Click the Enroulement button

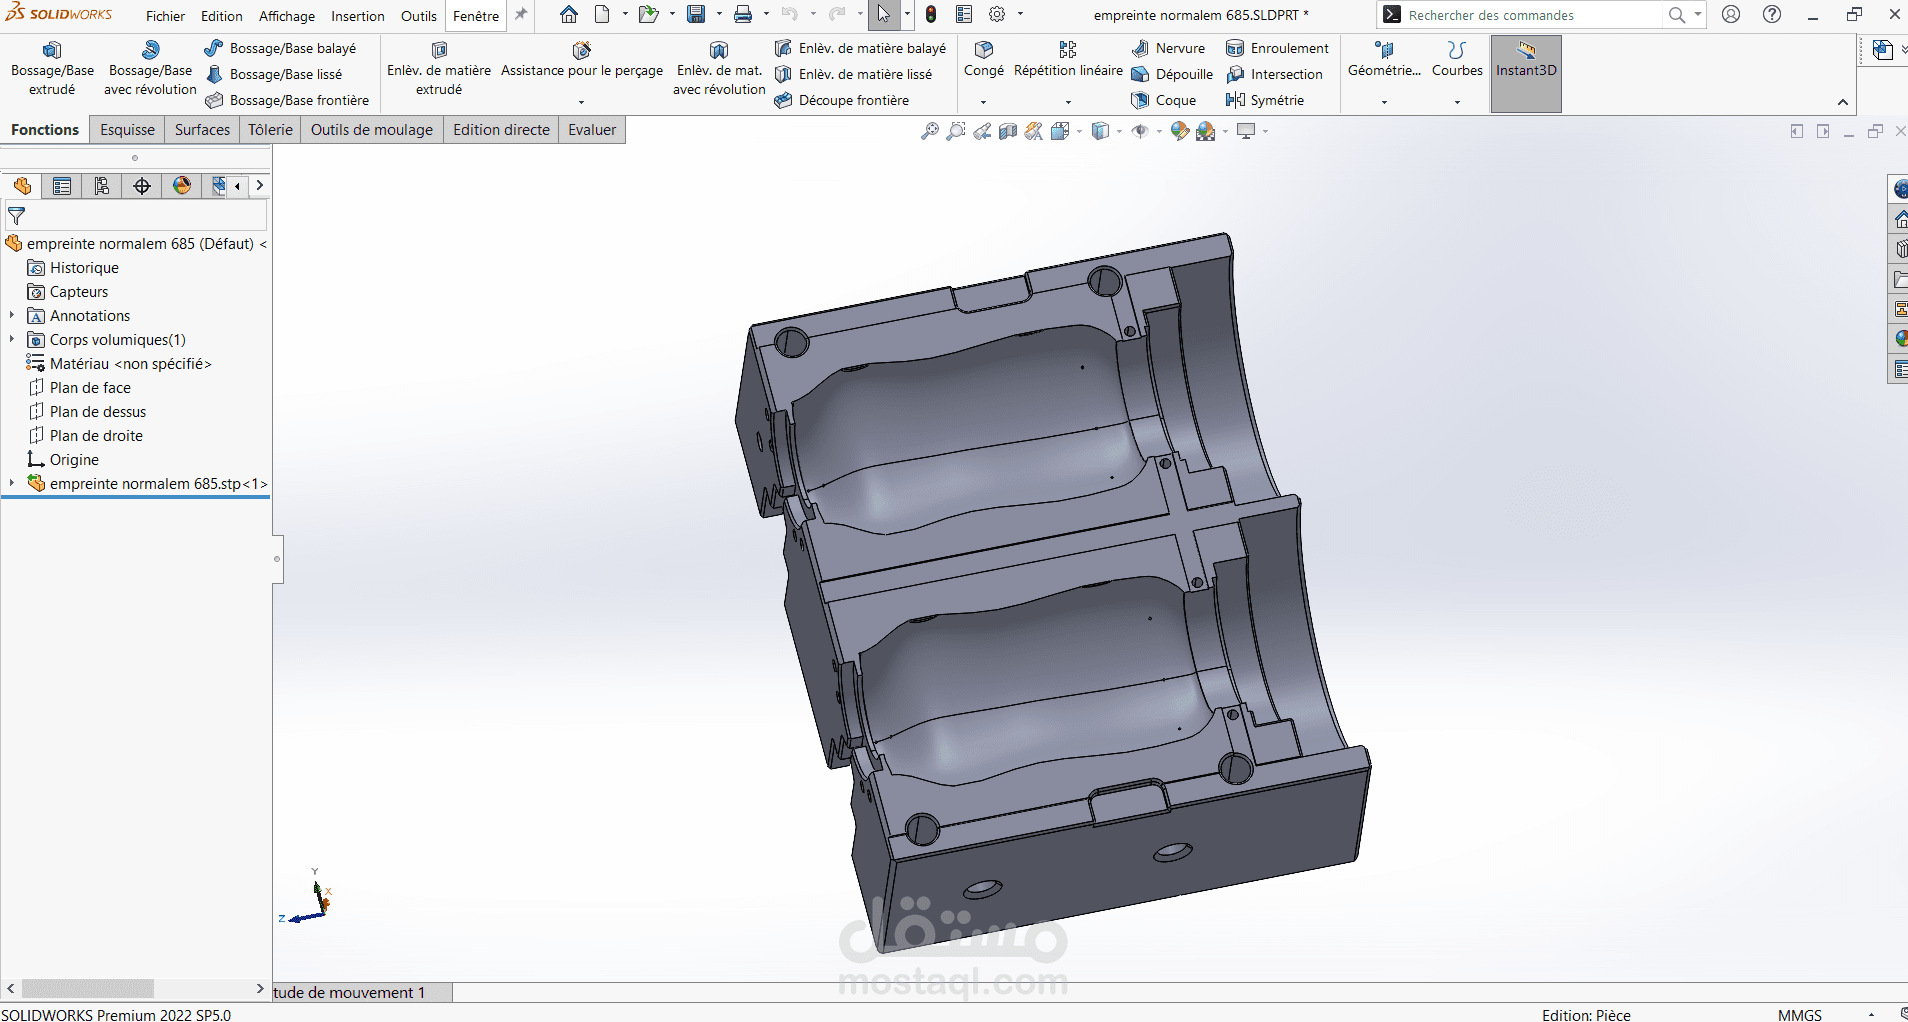(x=1278, y=48)
